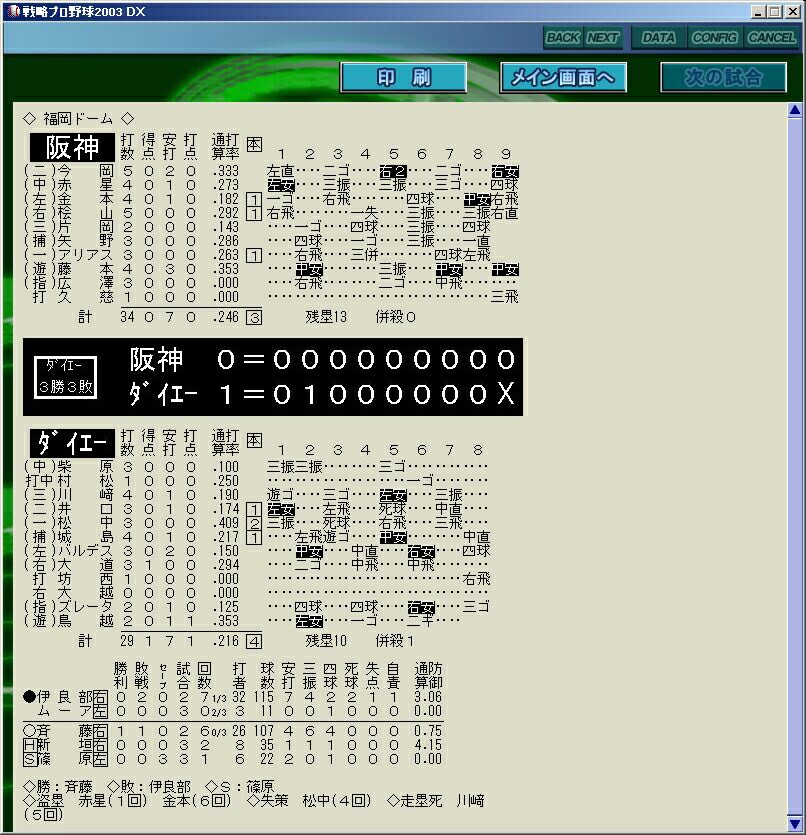
Task: Open the DATA screen
Action: (658, 38)
